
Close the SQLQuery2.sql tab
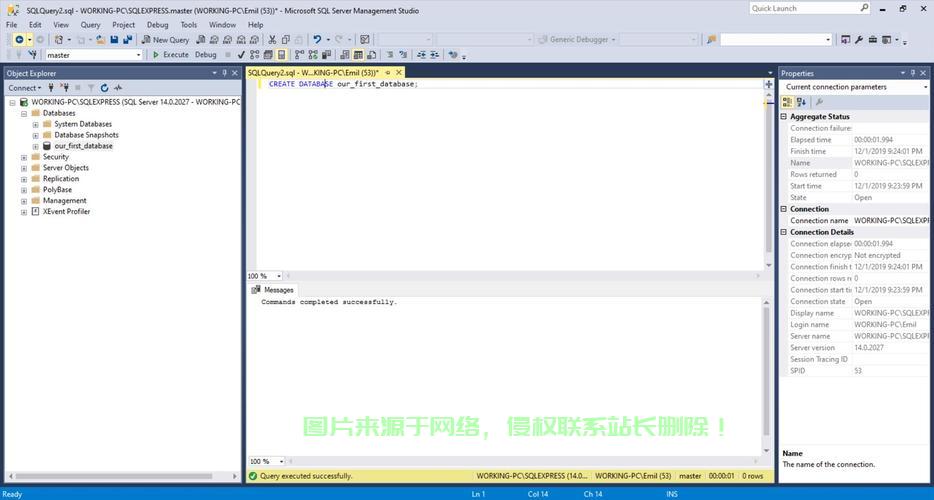pyautogui.click(x=399, y=73)
